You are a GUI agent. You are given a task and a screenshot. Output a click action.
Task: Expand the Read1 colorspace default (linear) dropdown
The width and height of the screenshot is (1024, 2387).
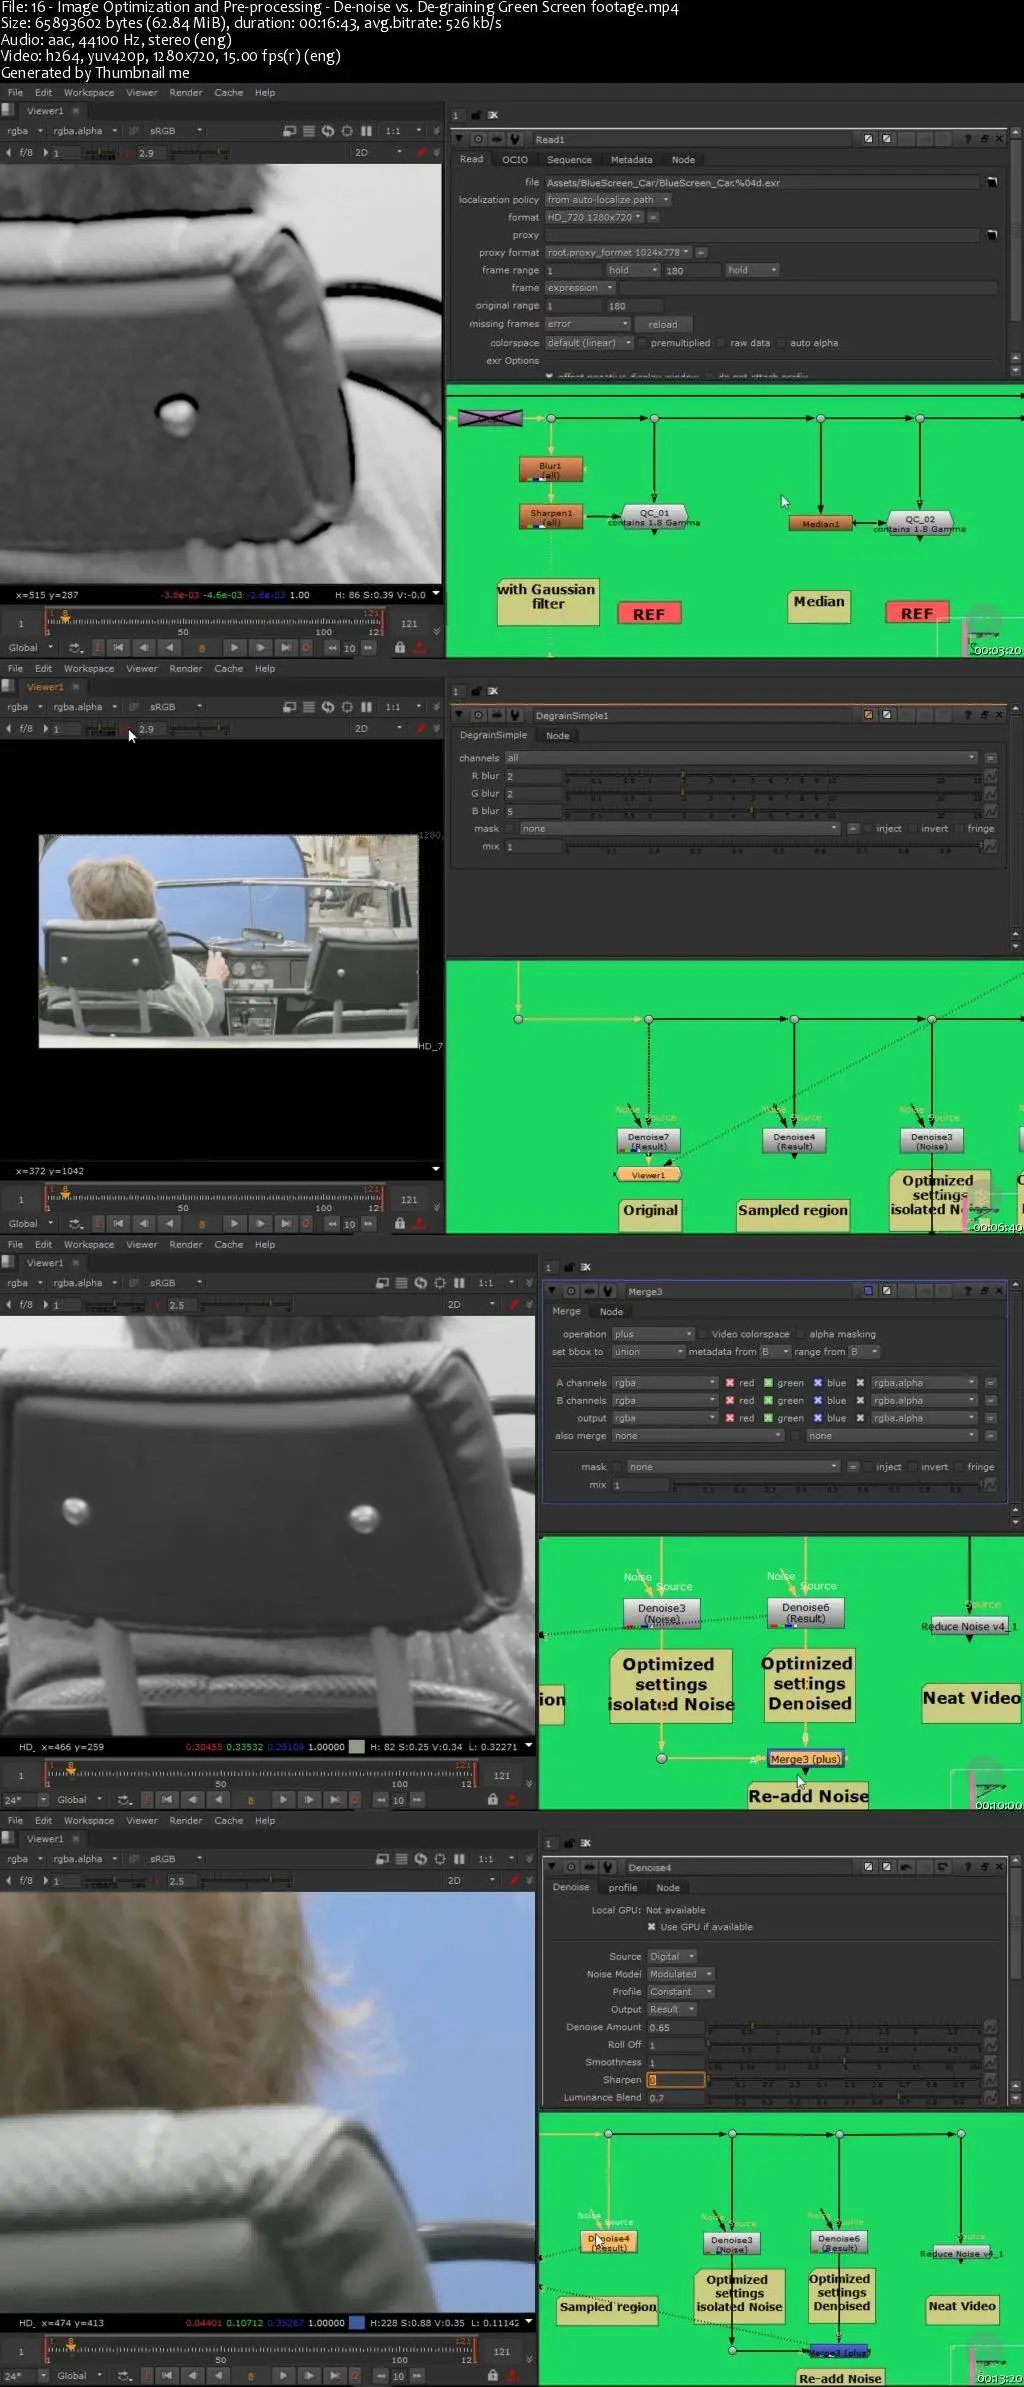tap(589, 343)
